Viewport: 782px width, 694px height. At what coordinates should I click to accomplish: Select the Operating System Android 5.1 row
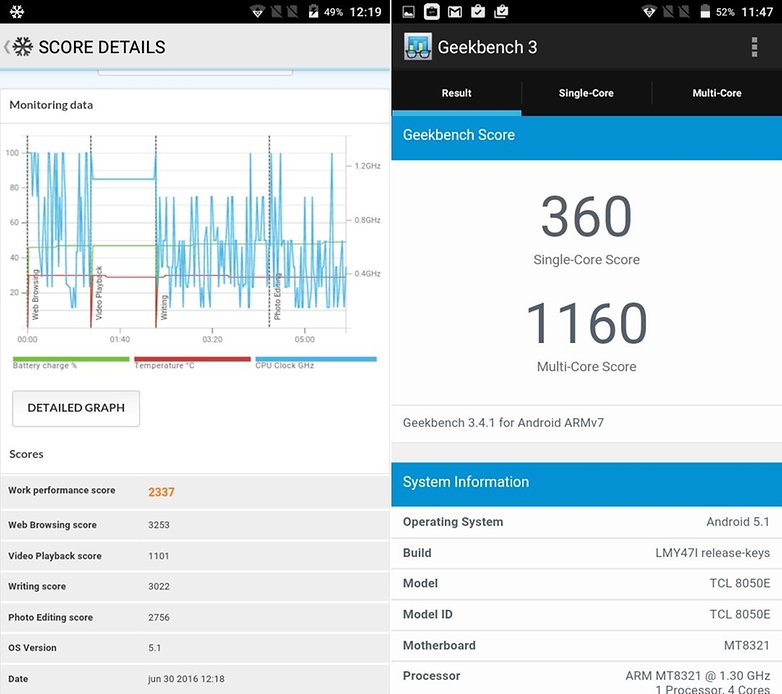[x=586, y=522]
